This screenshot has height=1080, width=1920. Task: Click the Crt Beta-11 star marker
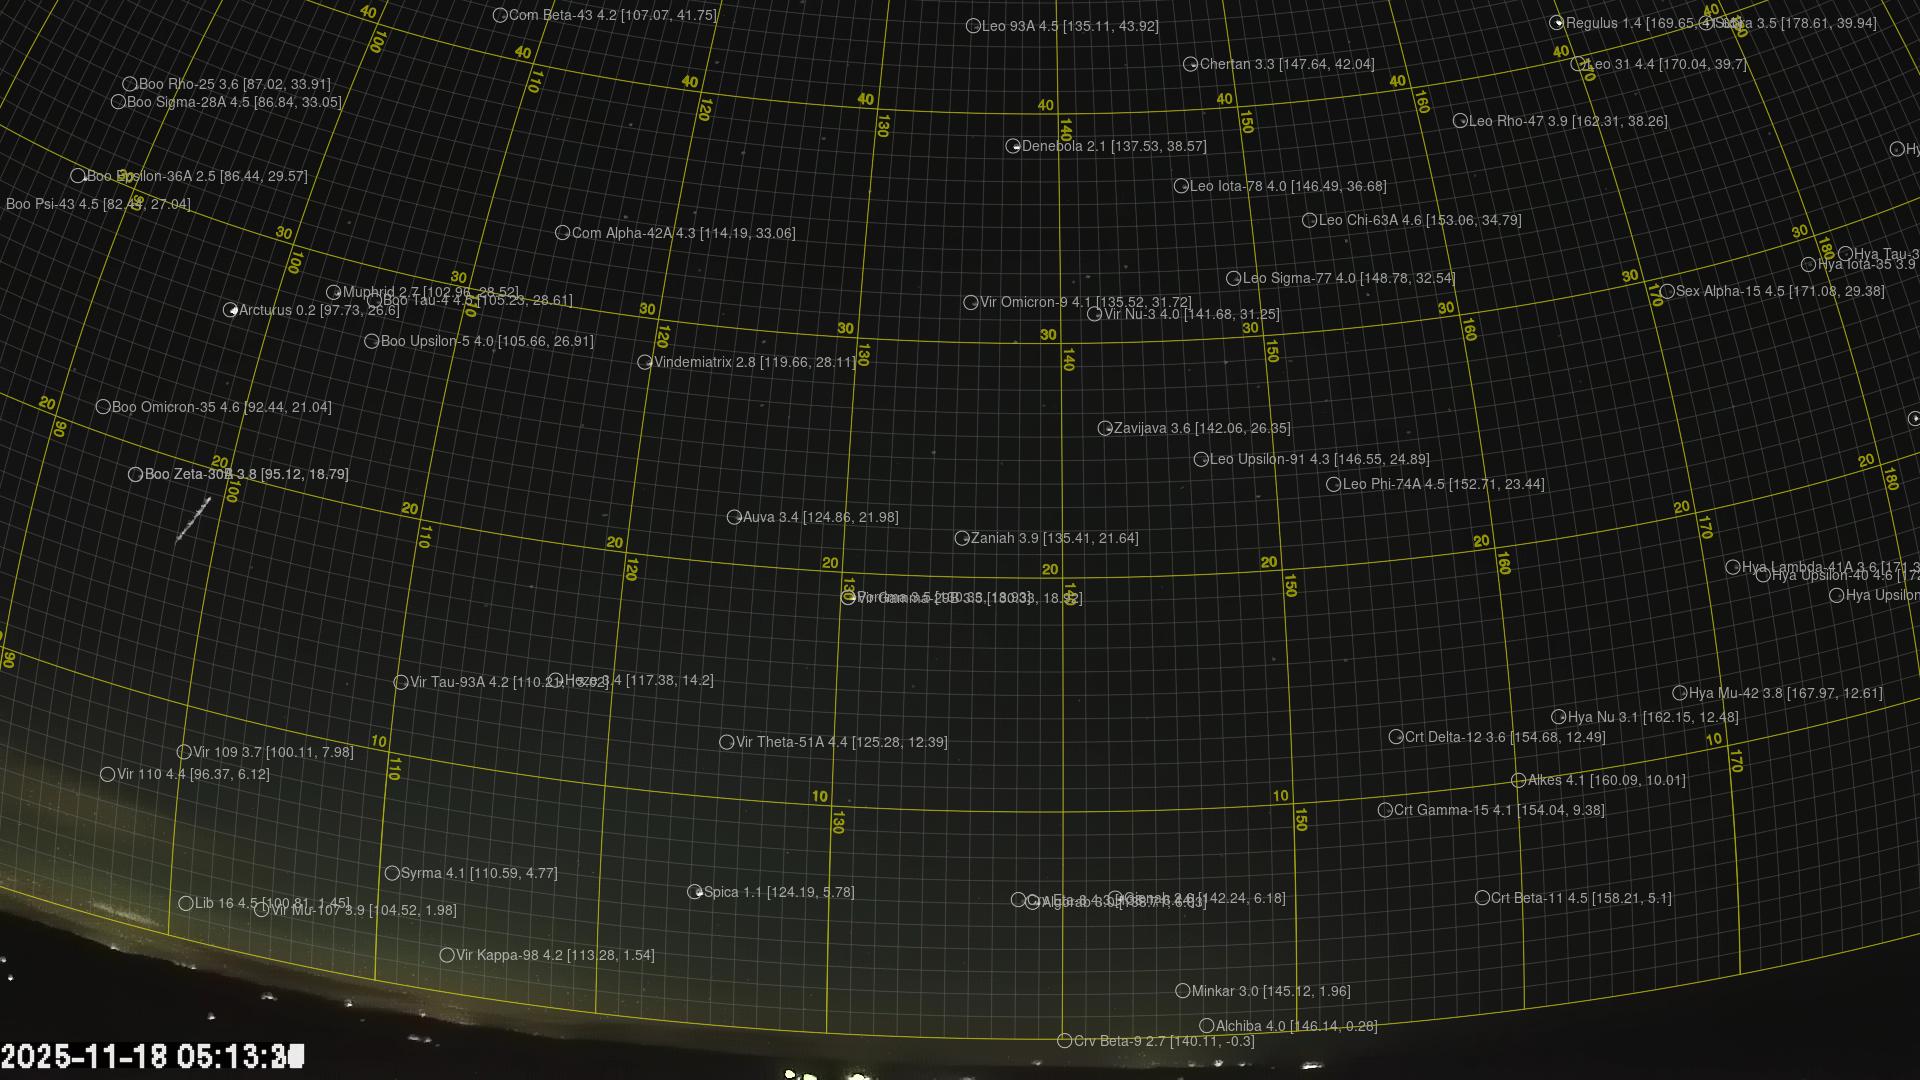coord(1482,899)
